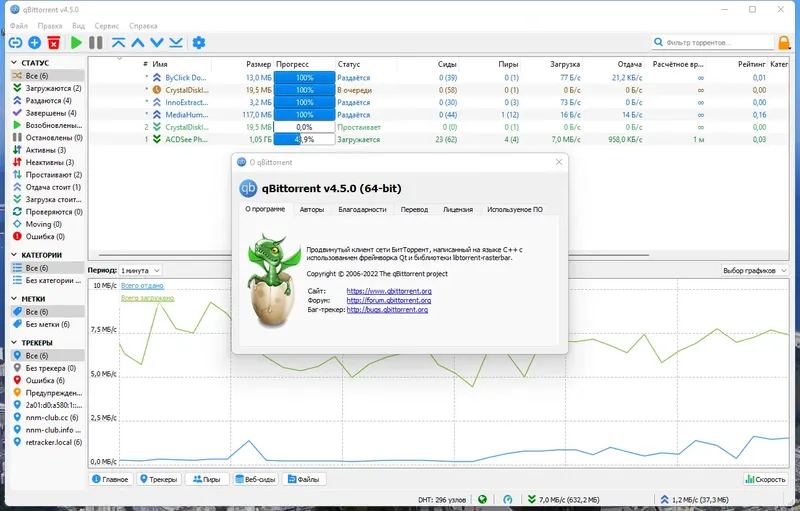Screen dimensions: 800x511
Task: Collapse the МЕТКИ section
Action: tap(14, 299)
